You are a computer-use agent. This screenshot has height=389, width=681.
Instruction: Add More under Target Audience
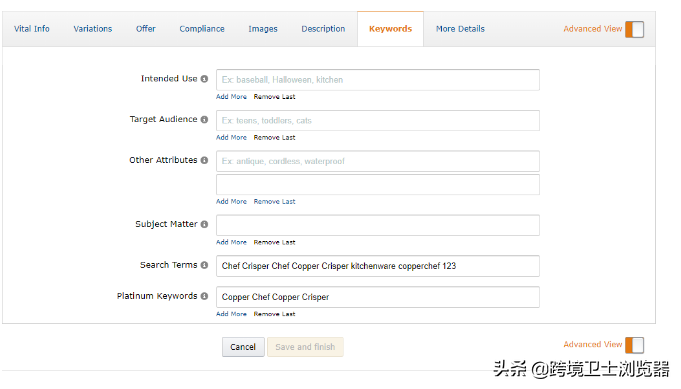(x=231, y=137)
